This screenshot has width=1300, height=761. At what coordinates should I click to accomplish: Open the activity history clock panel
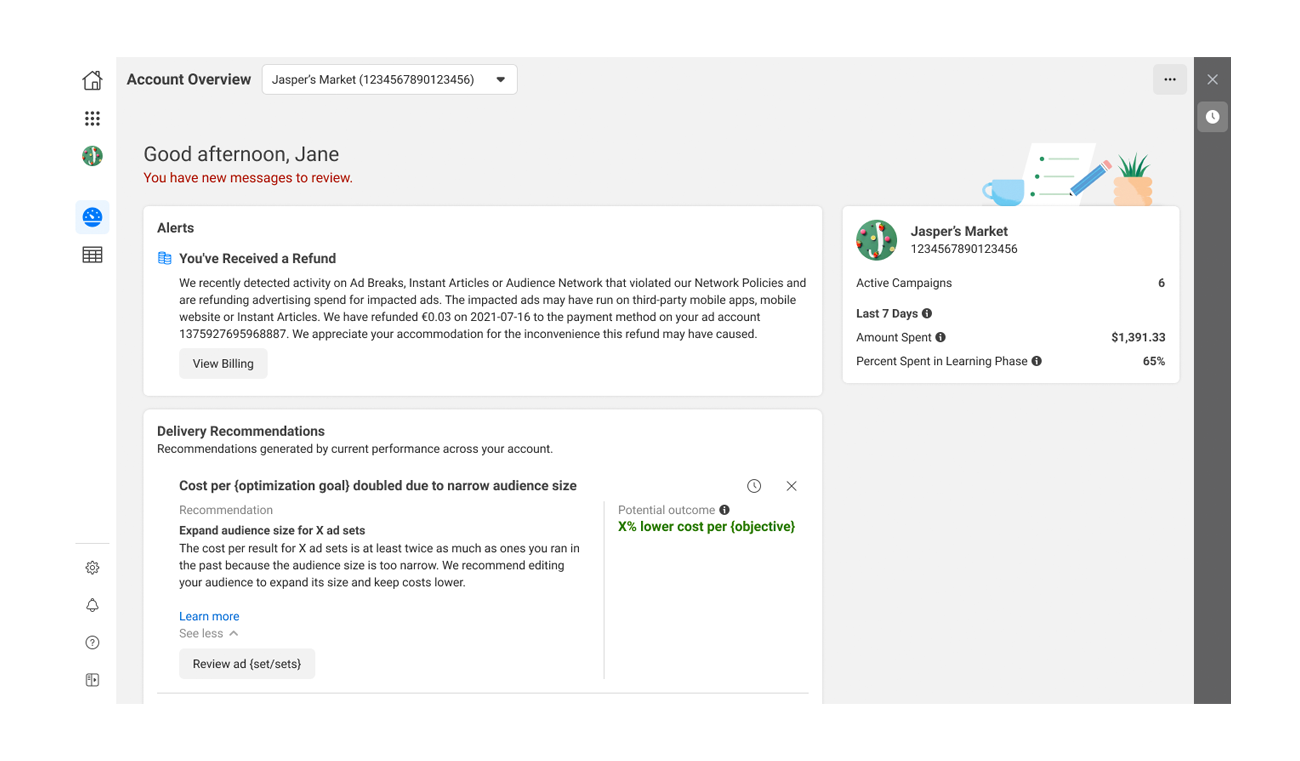tap(1212, 117)
